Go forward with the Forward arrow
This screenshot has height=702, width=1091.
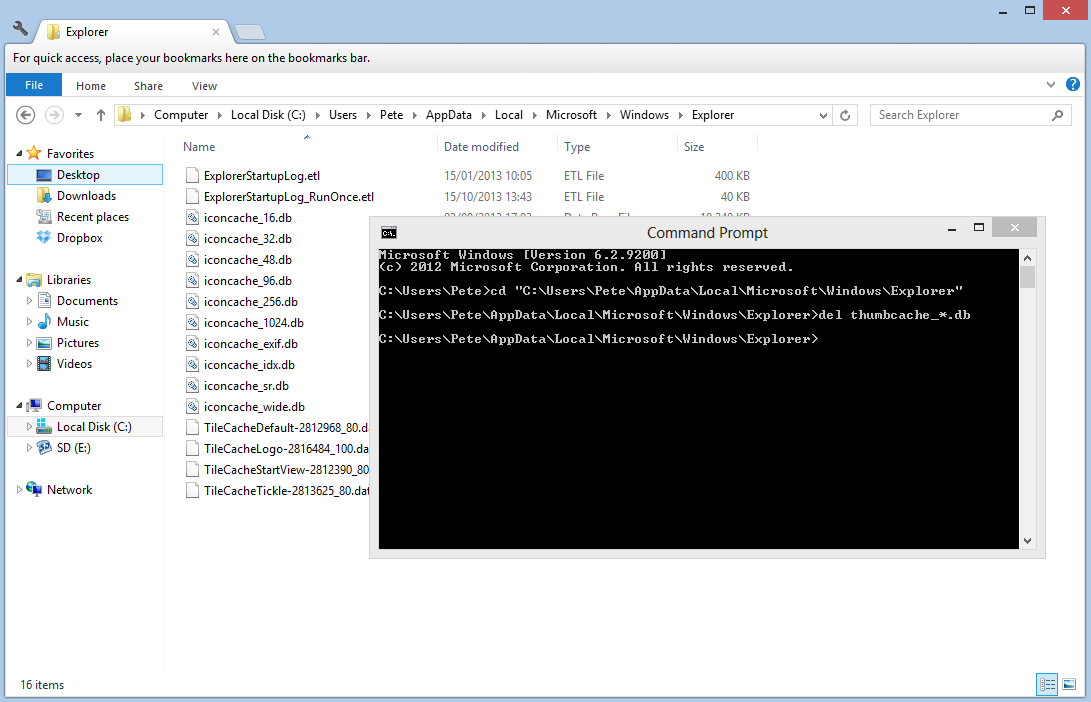[x=54, y=115]
